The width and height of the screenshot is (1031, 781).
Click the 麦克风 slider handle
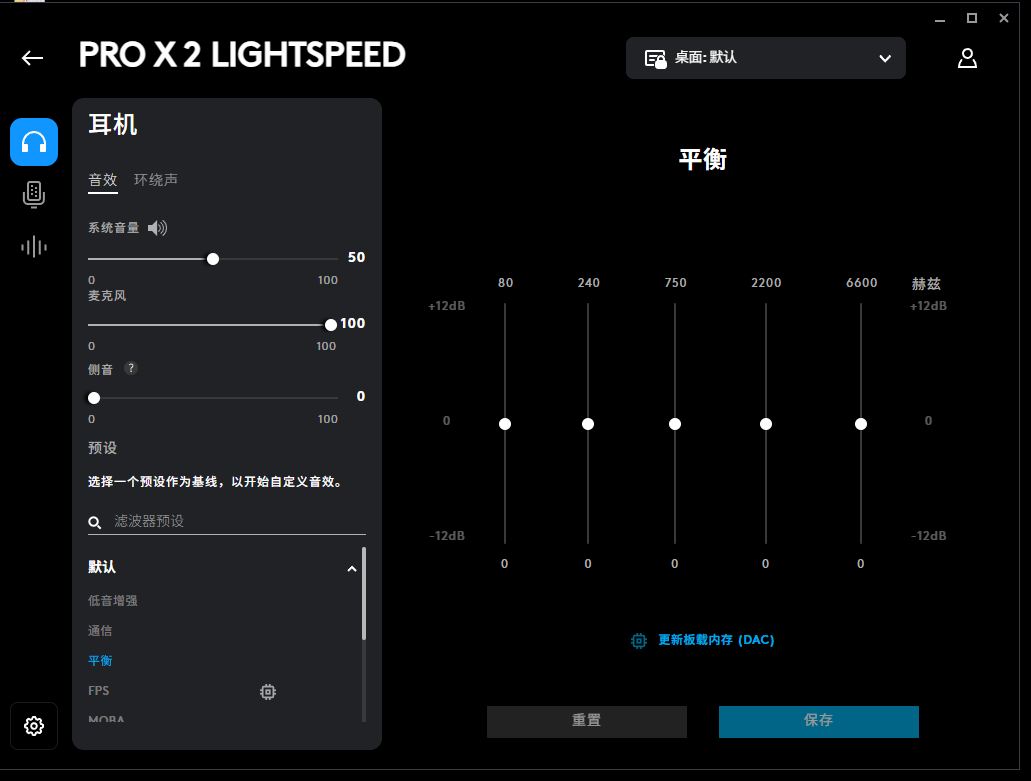click(331, 325)
